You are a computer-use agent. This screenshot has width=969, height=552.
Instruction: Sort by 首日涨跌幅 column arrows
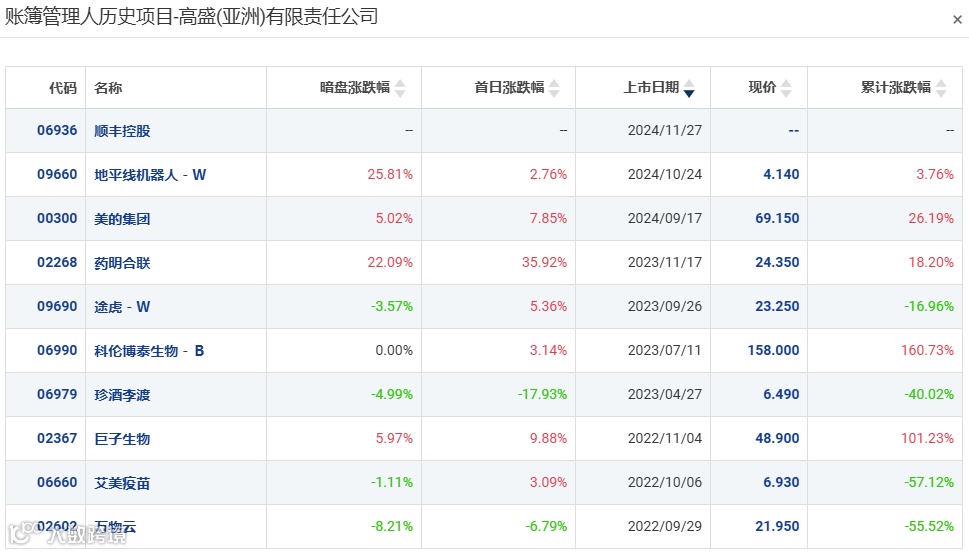coord(554,88)
